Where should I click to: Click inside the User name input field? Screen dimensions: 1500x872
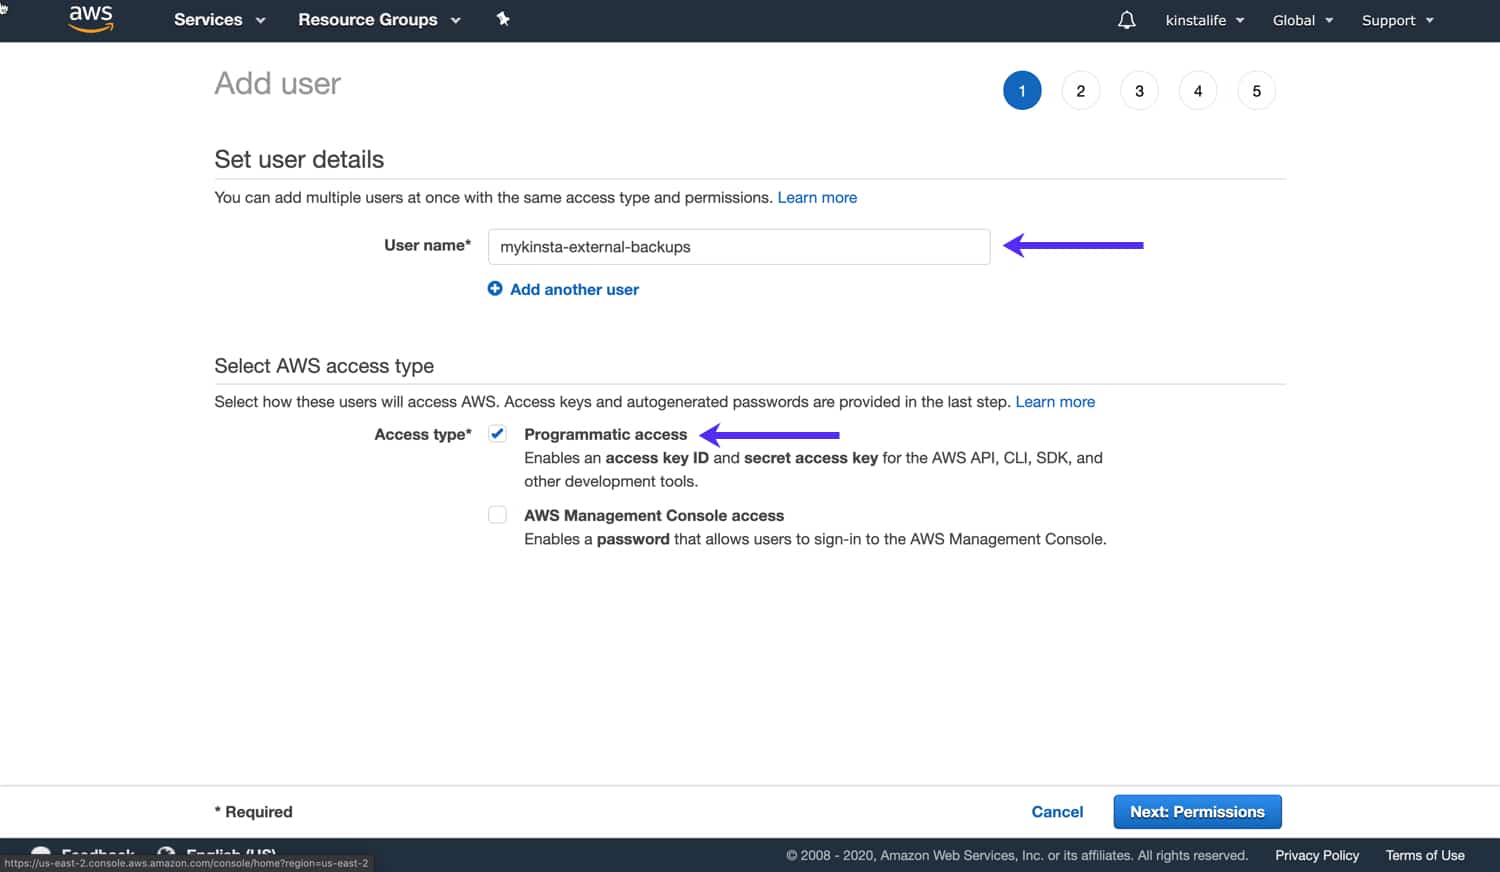pyautogui.click(x=738, y=247)
